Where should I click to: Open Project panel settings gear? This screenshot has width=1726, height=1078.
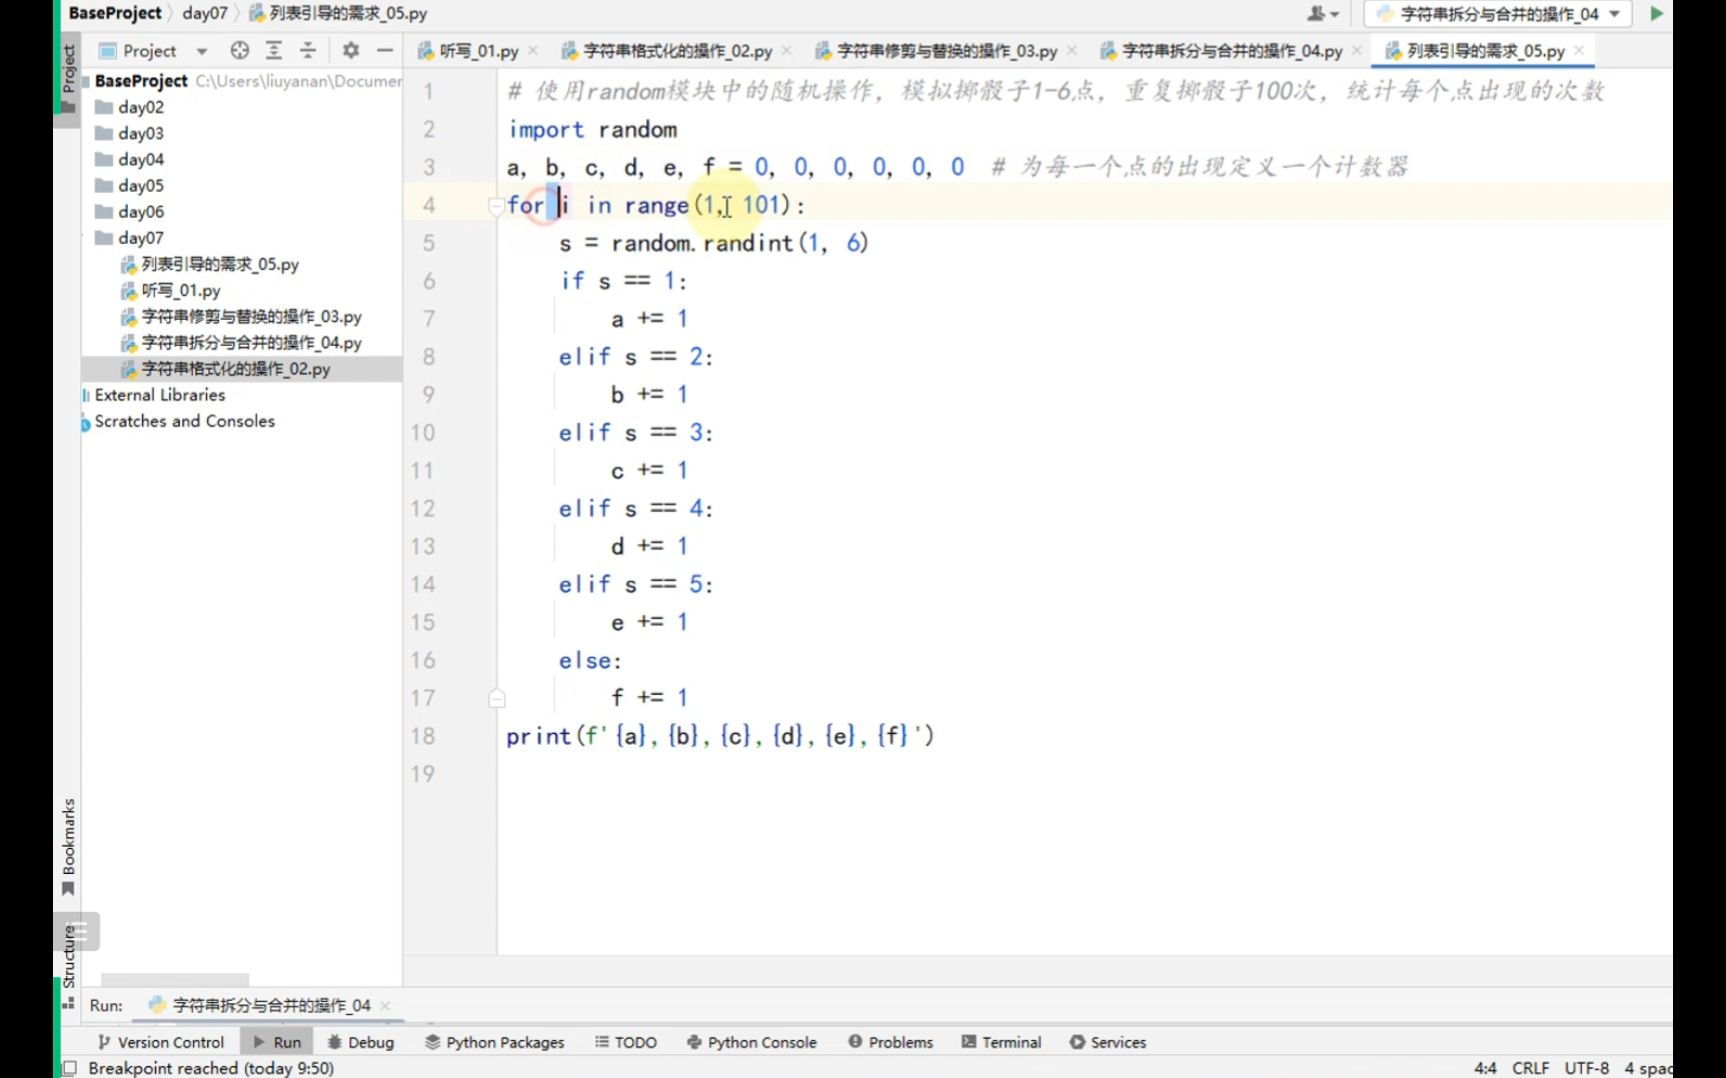pyautogui.click(x=350, y=50)
